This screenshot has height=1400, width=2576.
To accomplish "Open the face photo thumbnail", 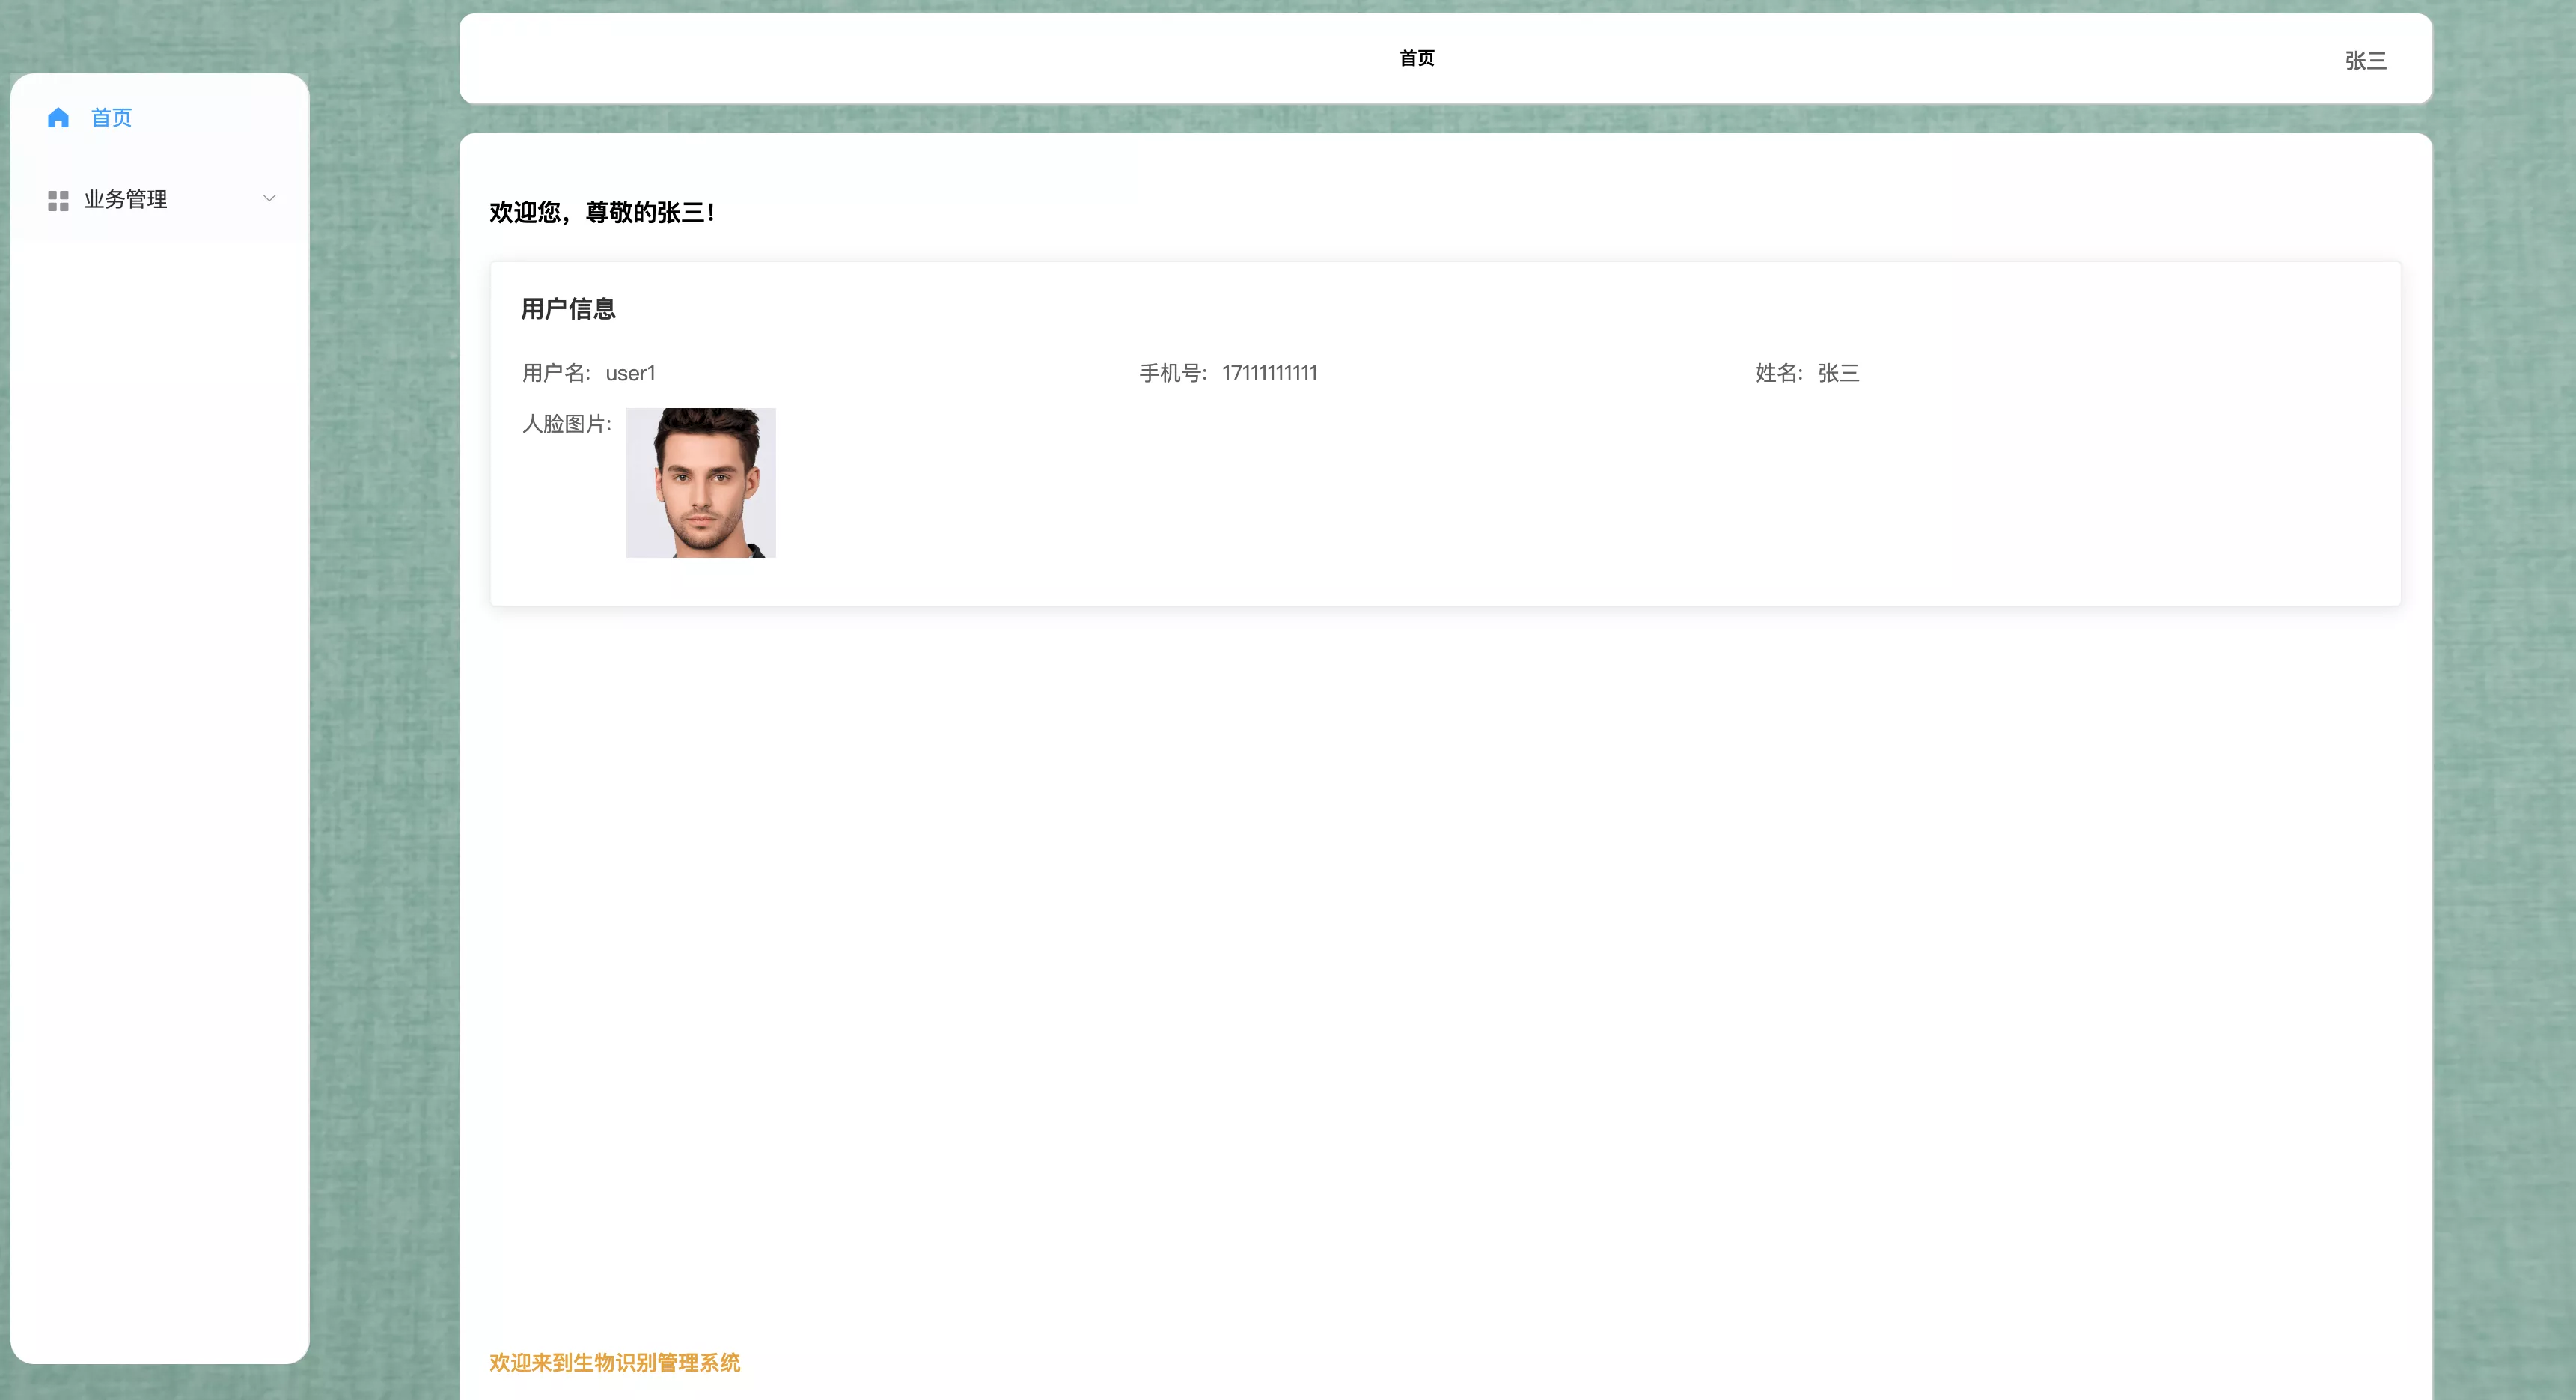I will (701, 483).
